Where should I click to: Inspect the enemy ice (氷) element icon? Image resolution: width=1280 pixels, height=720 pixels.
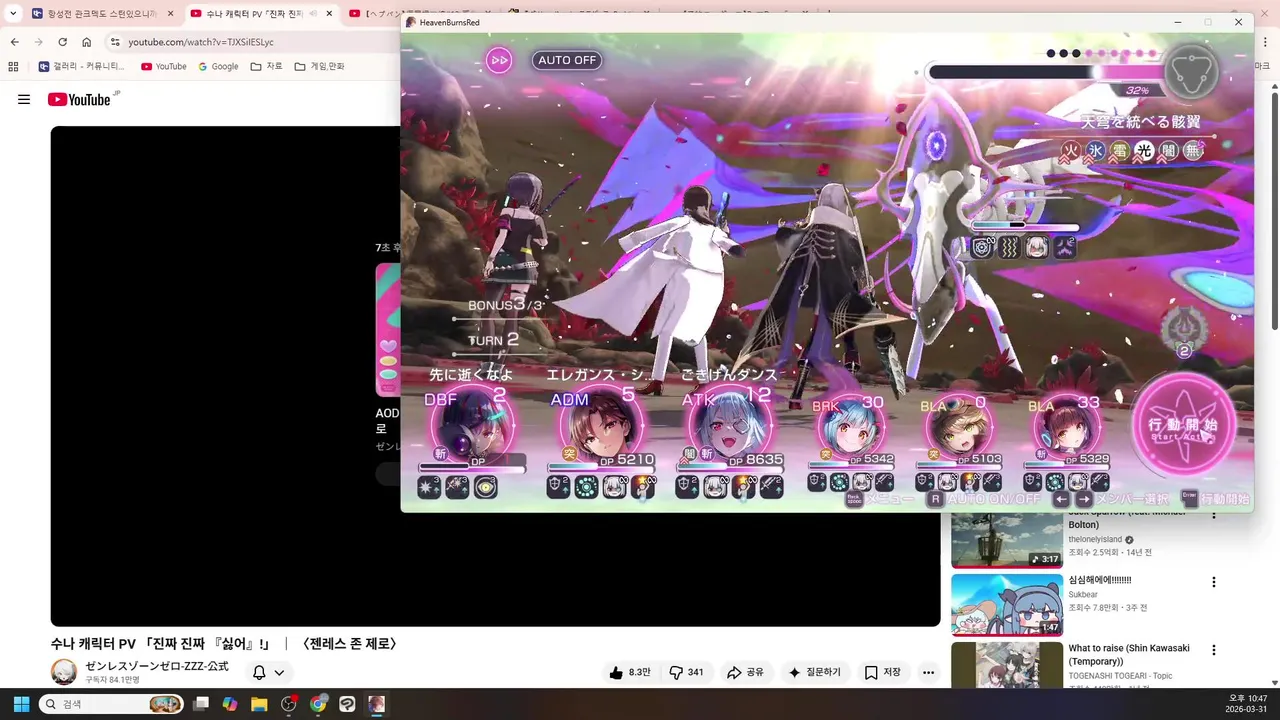1096,152
